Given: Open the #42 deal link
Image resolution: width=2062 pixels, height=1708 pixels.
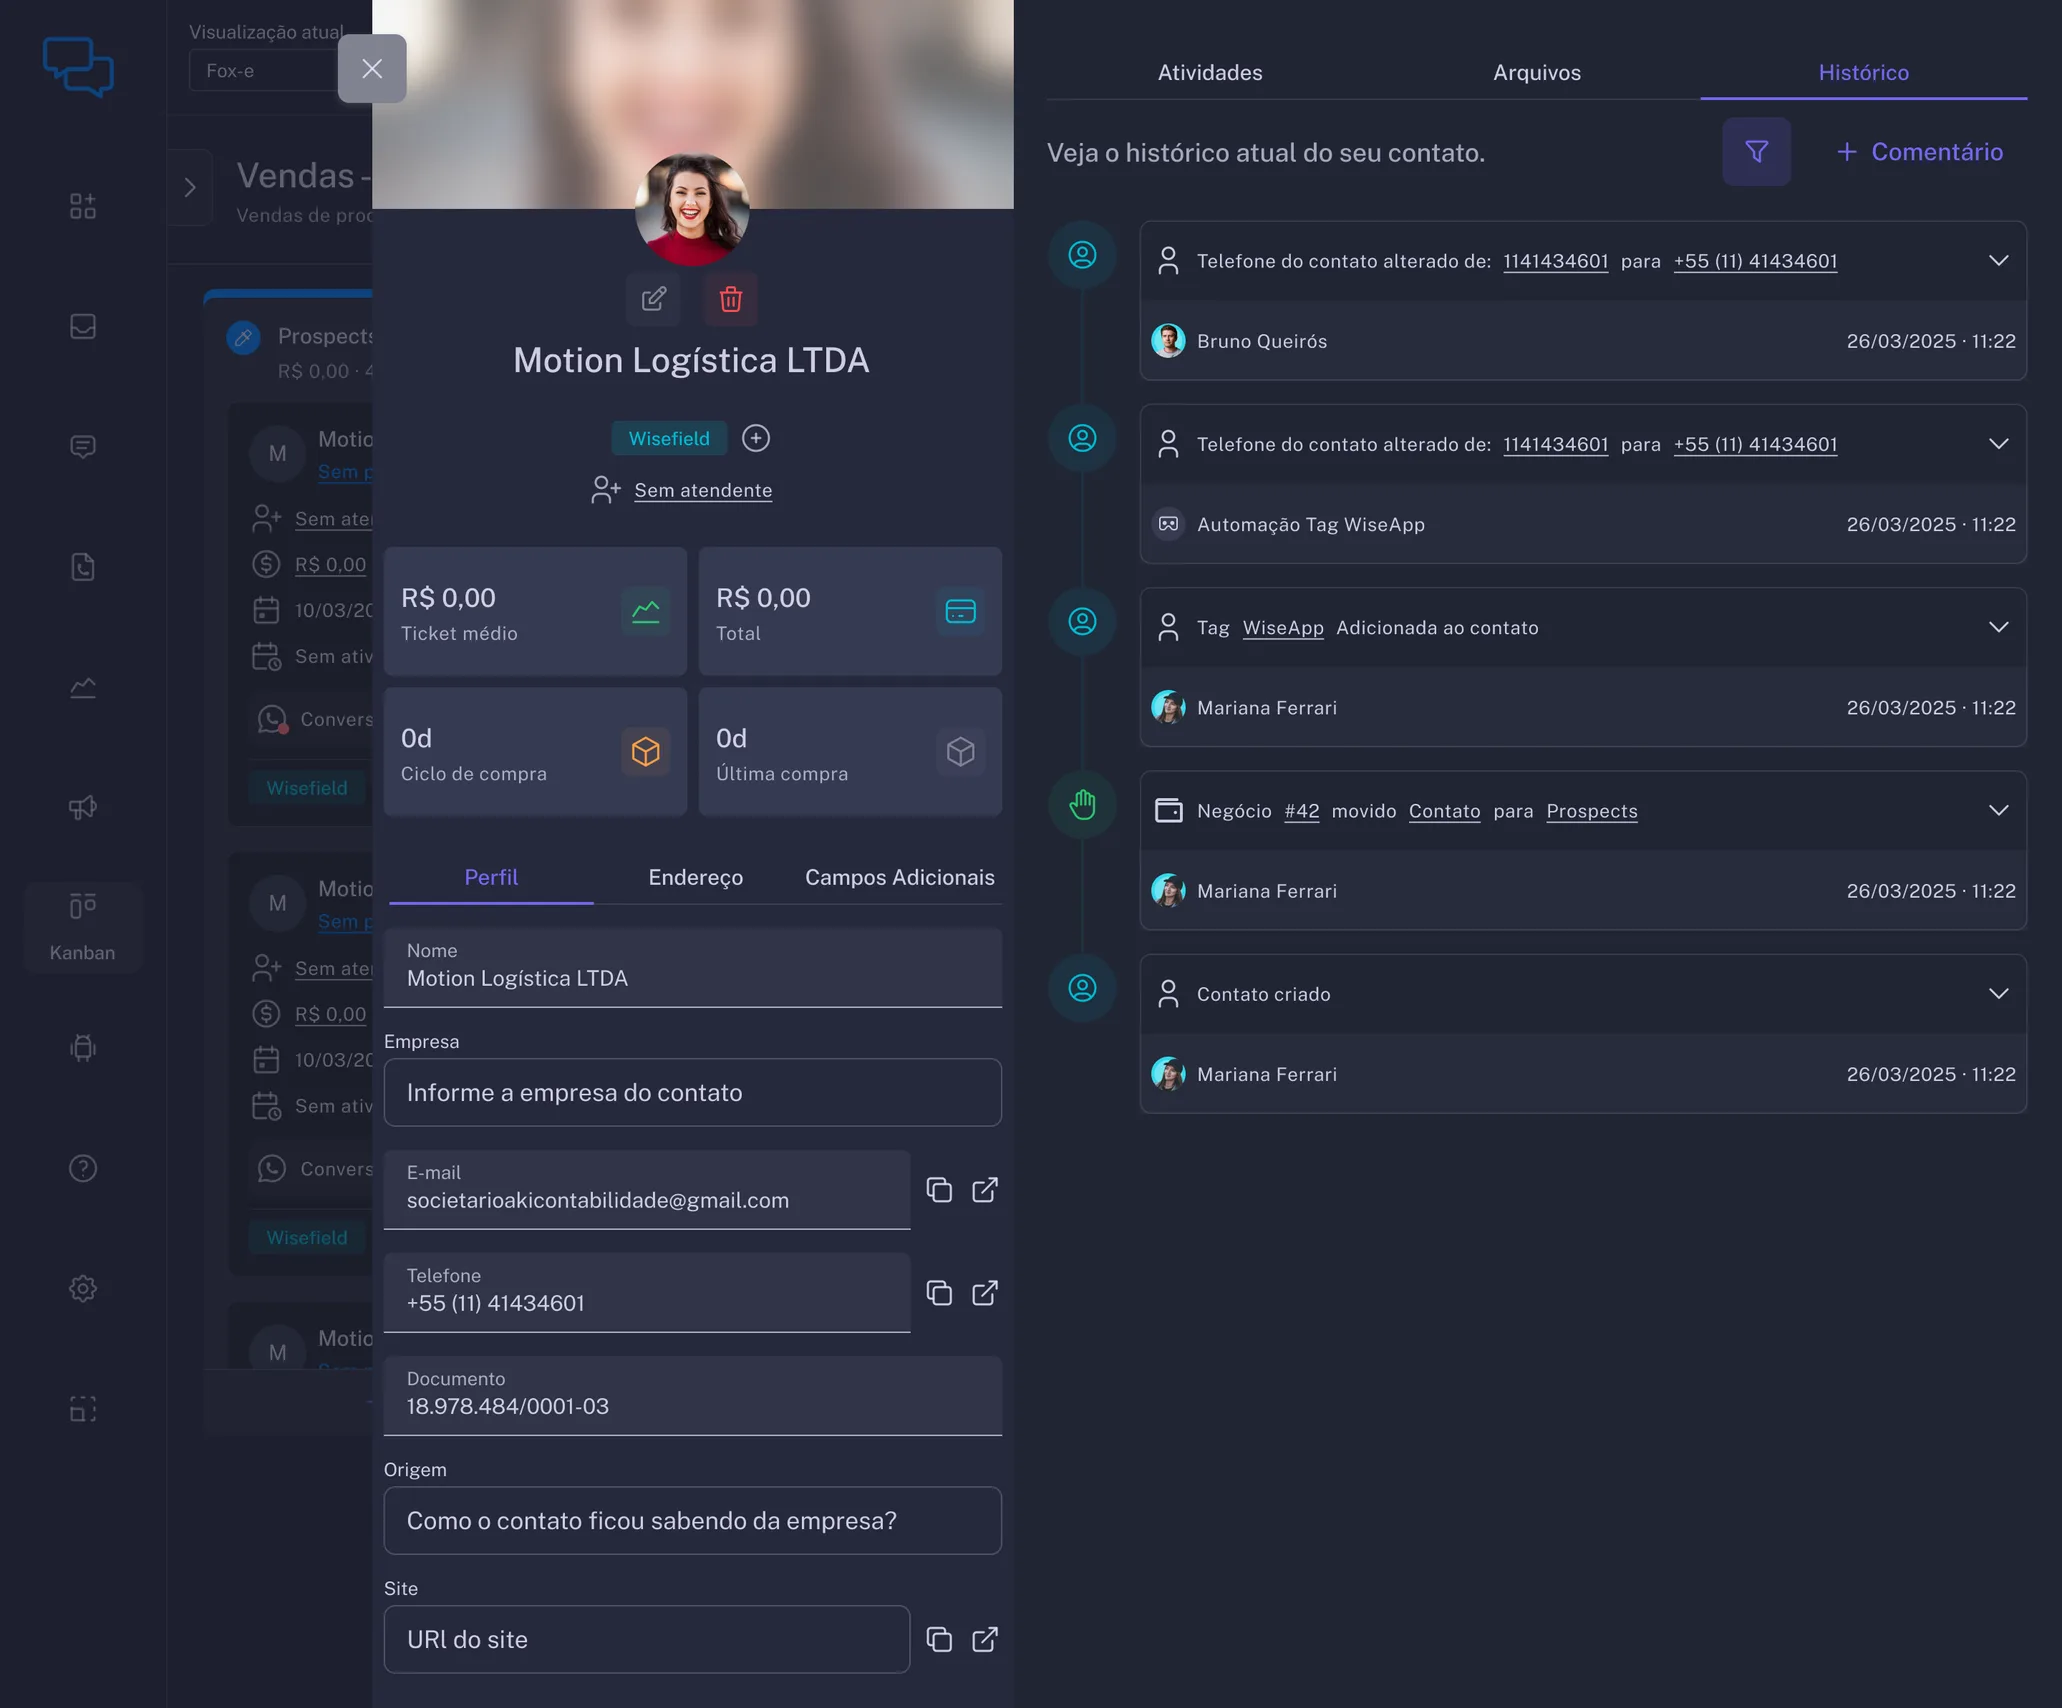Looking at the screenshot, I should coord(1301,811).
